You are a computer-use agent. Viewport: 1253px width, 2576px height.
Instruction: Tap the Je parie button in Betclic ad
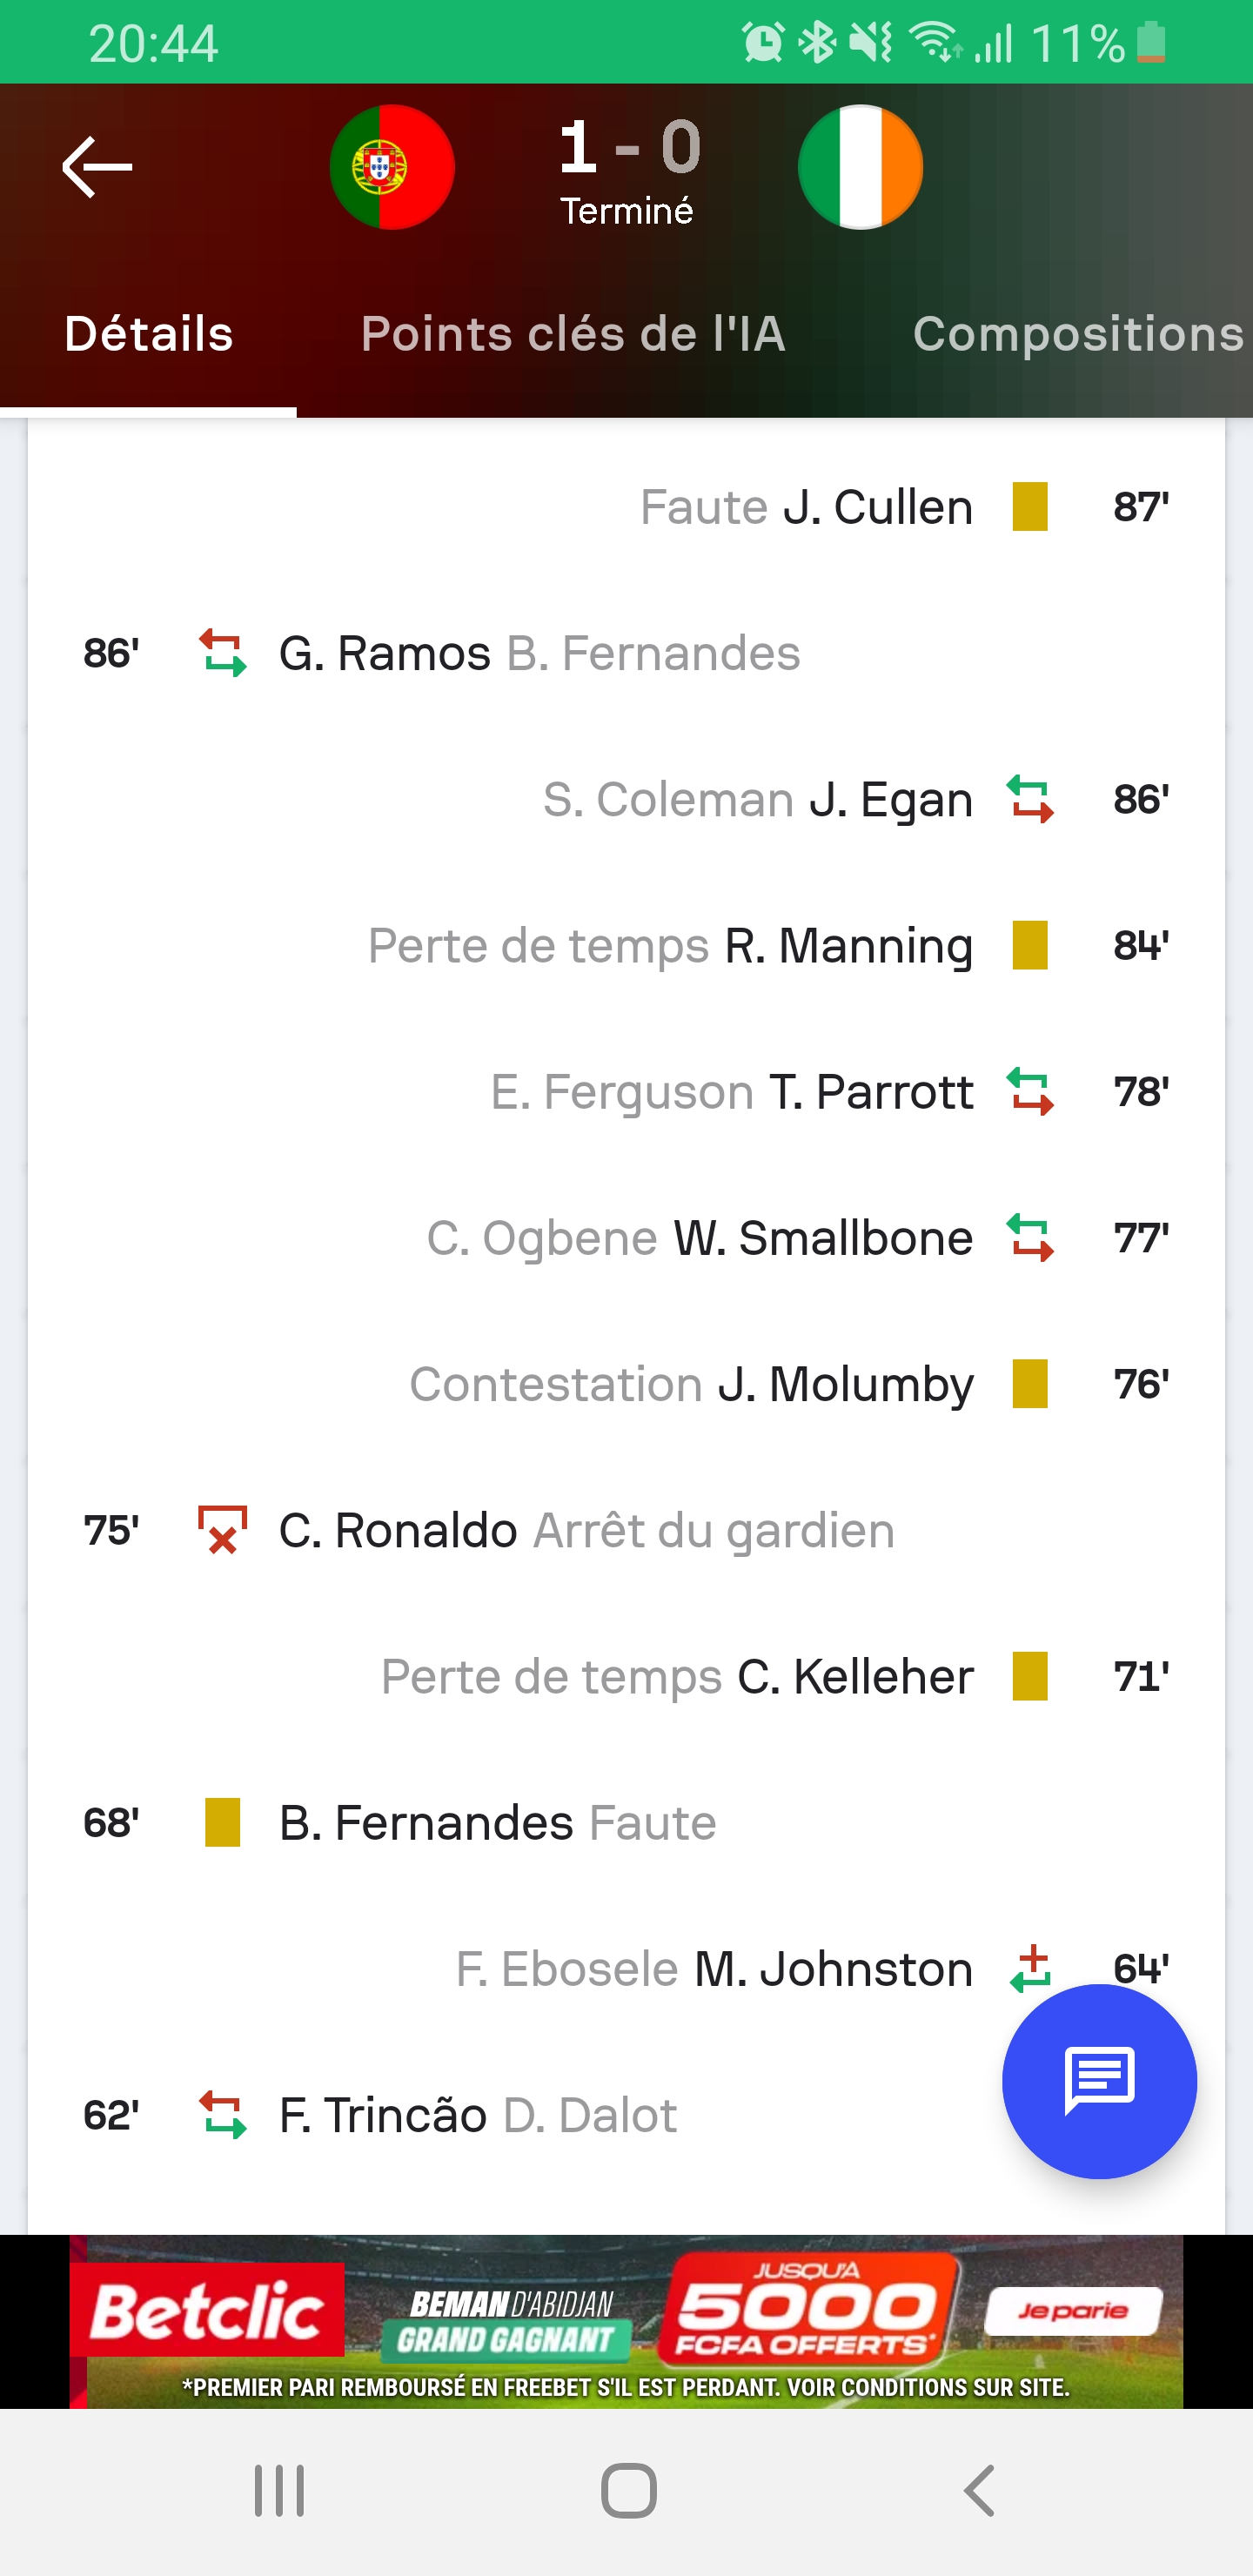point(1073,2311)
